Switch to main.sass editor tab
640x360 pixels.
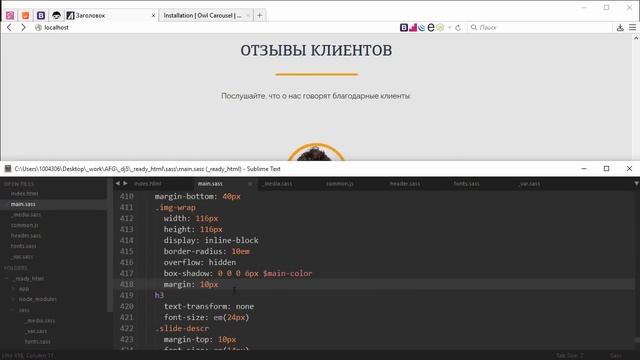210,184
